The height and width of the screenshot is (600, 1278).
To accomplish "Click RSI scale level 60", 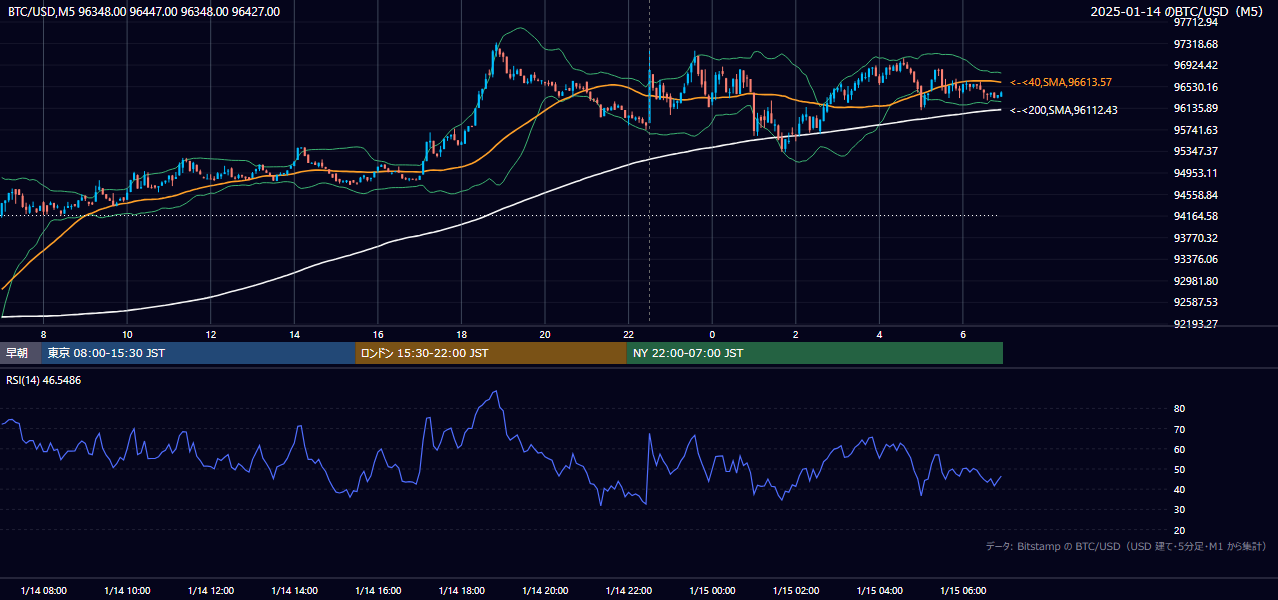I will 1180,449.
